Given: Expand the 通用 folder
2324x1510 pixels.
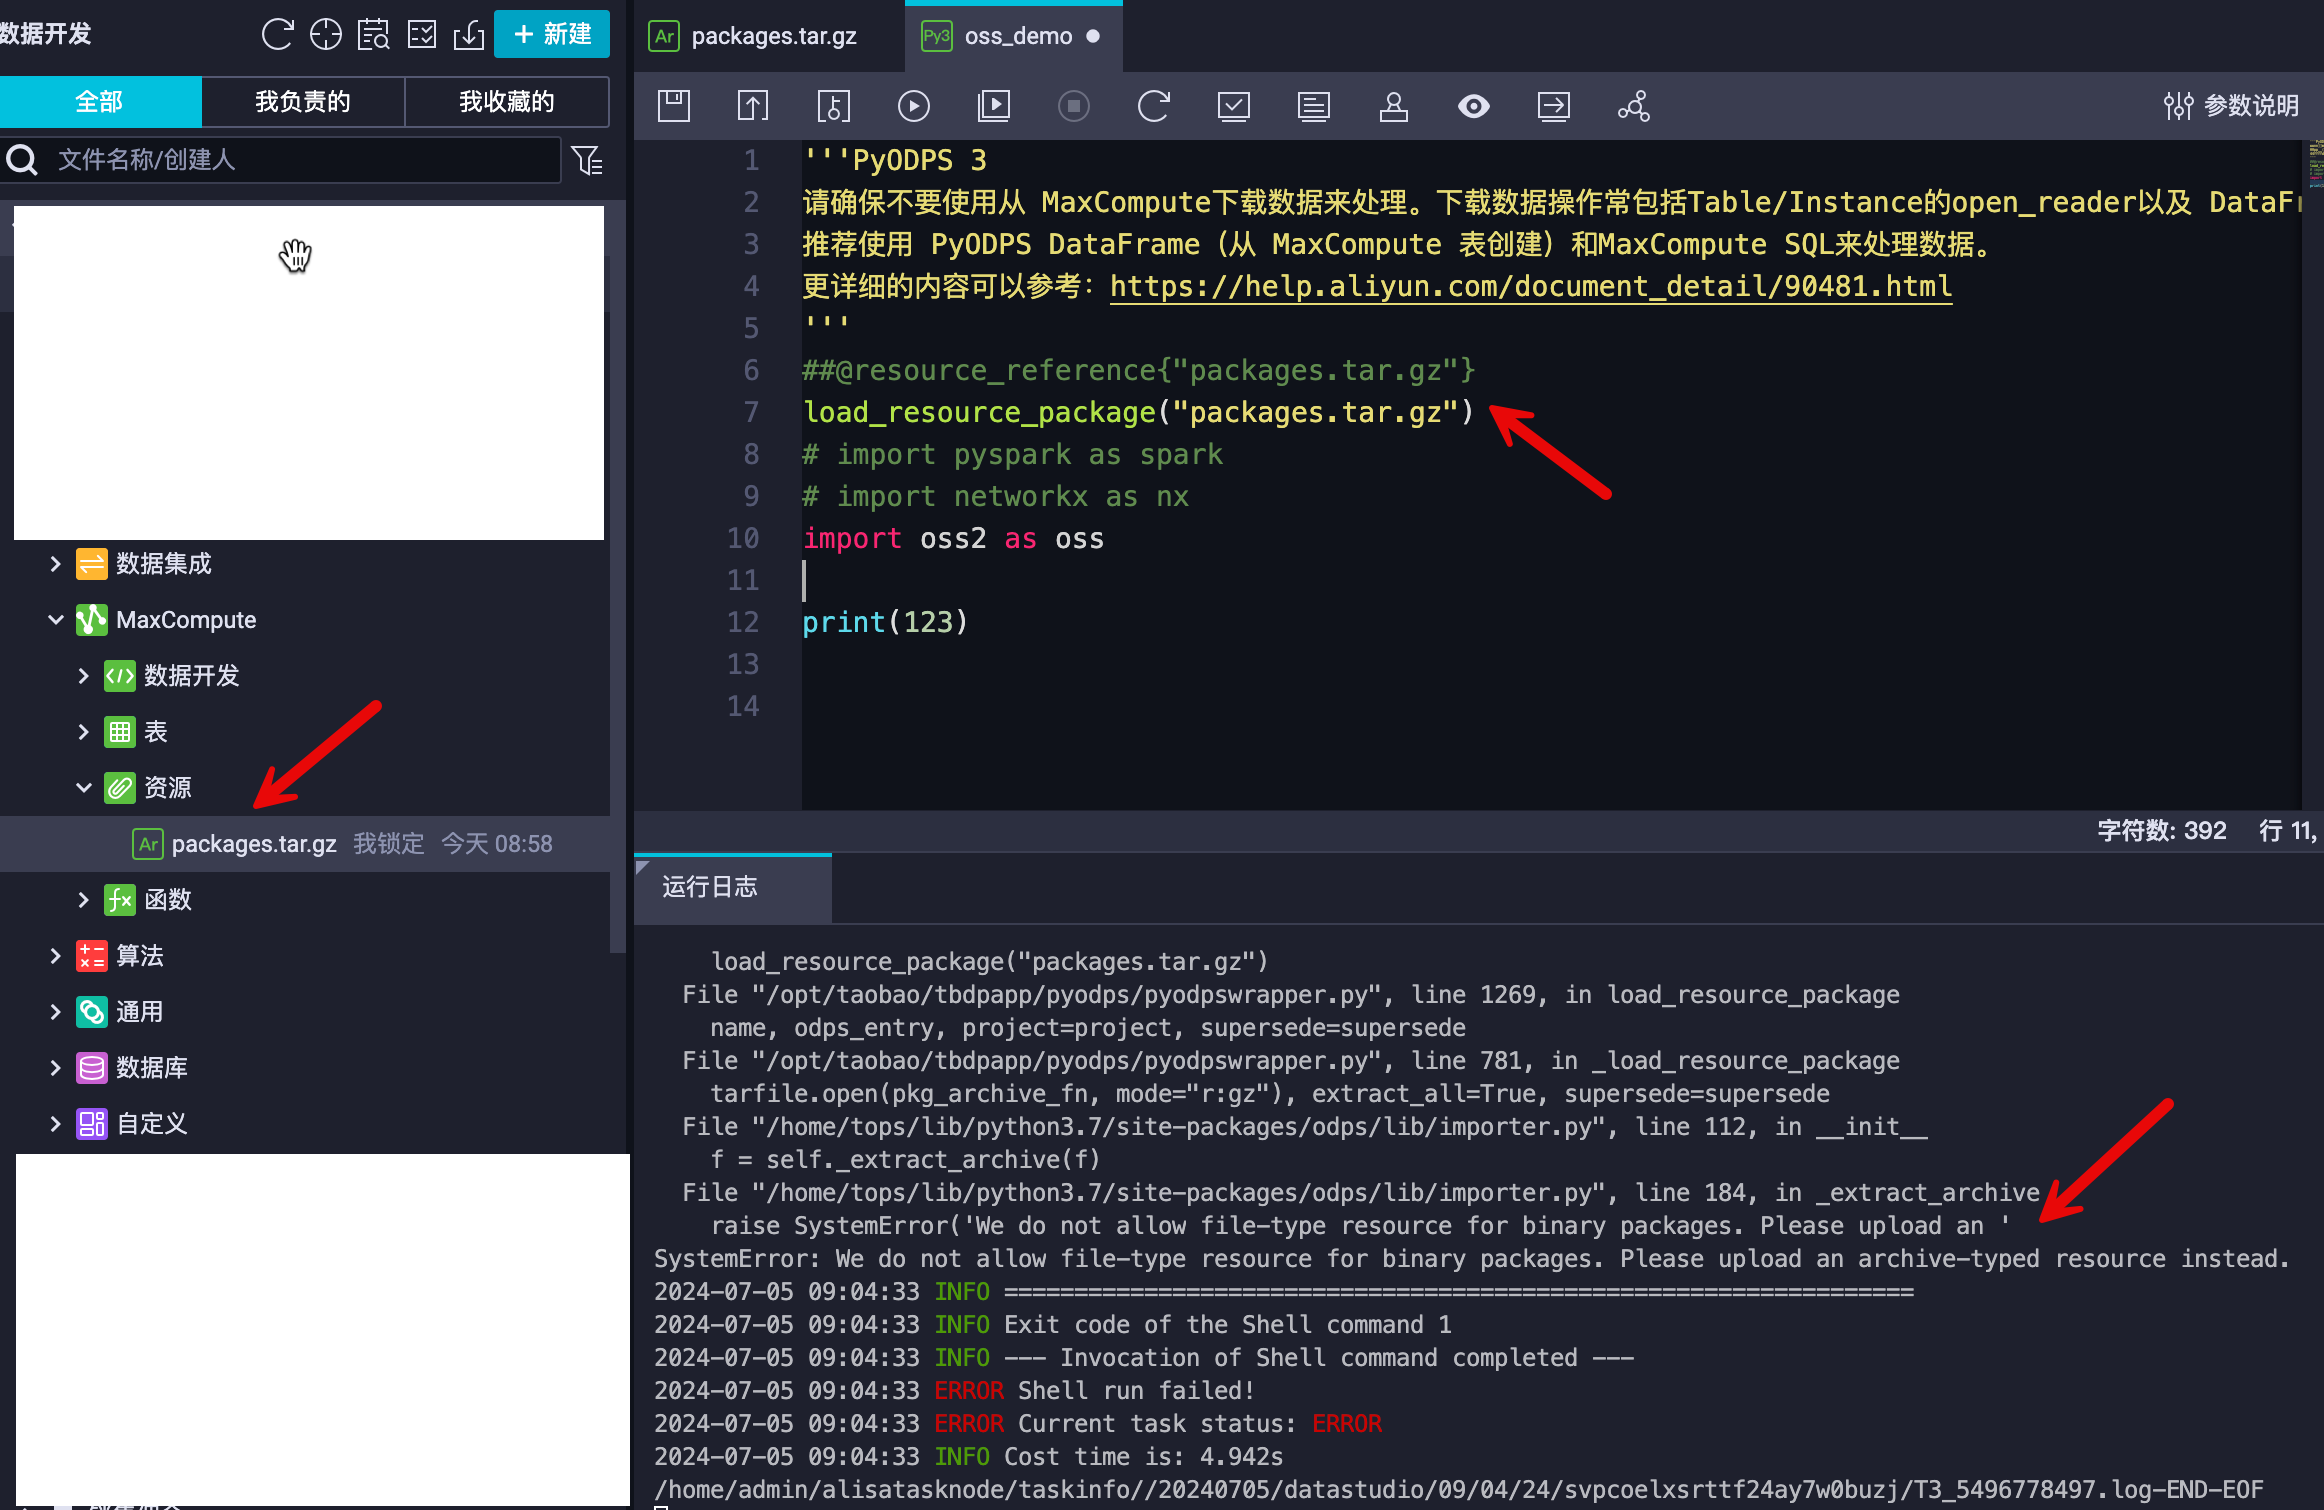Looking at the screenshot, I should pyautogui.click(x=56, y=1012).
